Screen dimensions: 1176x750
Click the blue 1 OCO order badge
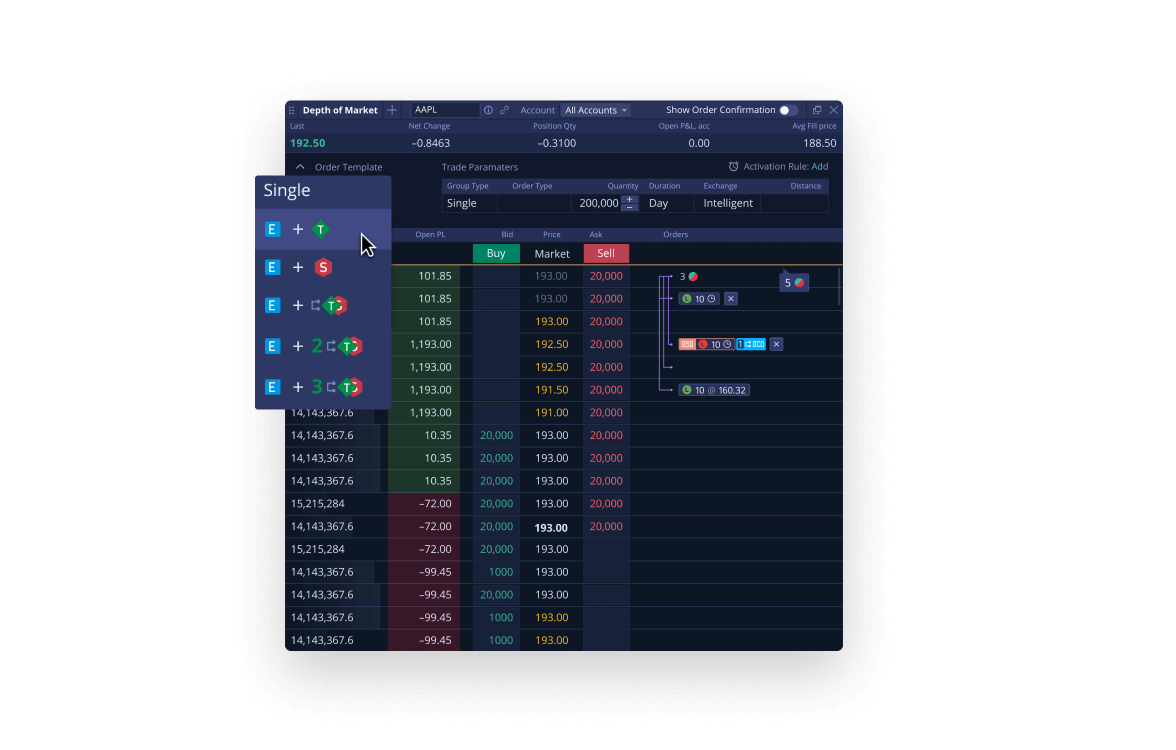pyautogui.click(x=751, y=344)
